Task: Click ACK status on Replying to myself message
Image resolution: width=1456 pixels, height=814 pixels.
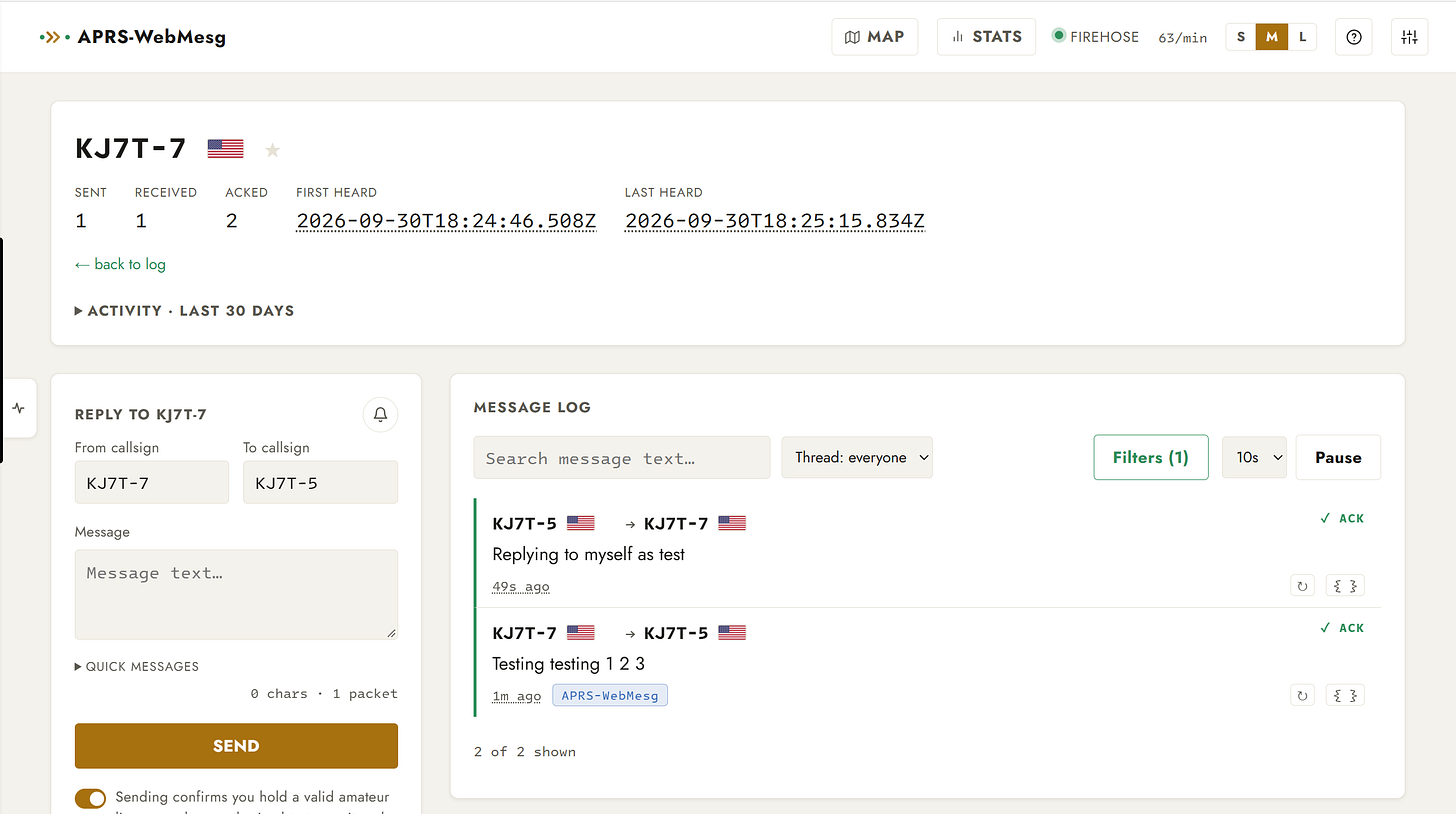Action: (x=1342, y=518)
